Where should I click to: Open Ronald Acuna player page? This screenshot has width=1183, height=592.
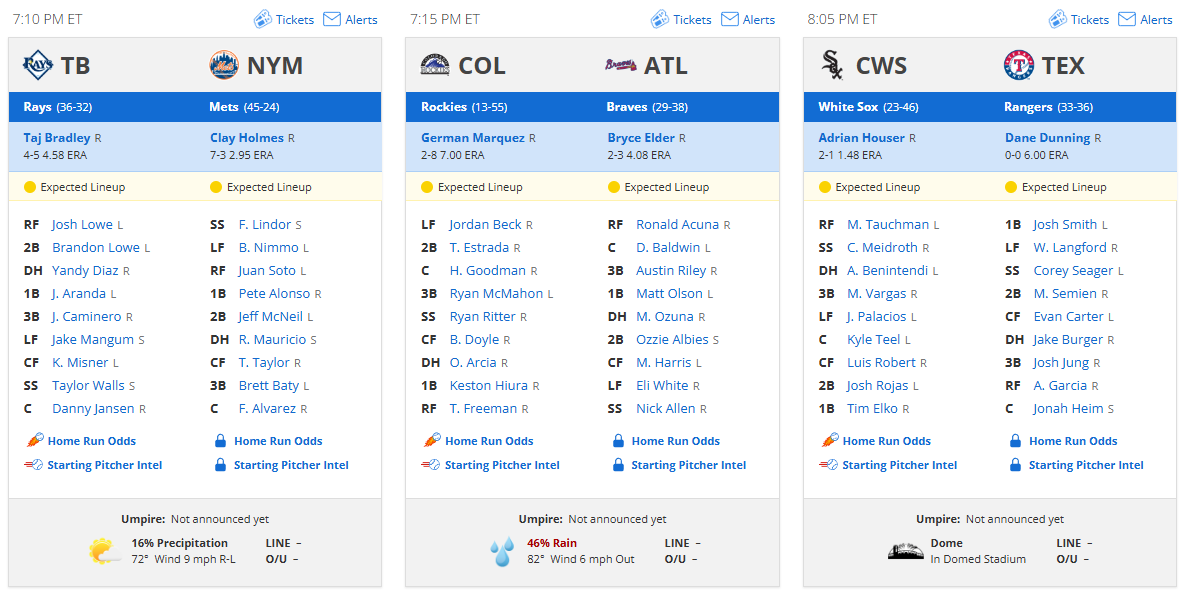pyautogui.click(x=678, y=224)
